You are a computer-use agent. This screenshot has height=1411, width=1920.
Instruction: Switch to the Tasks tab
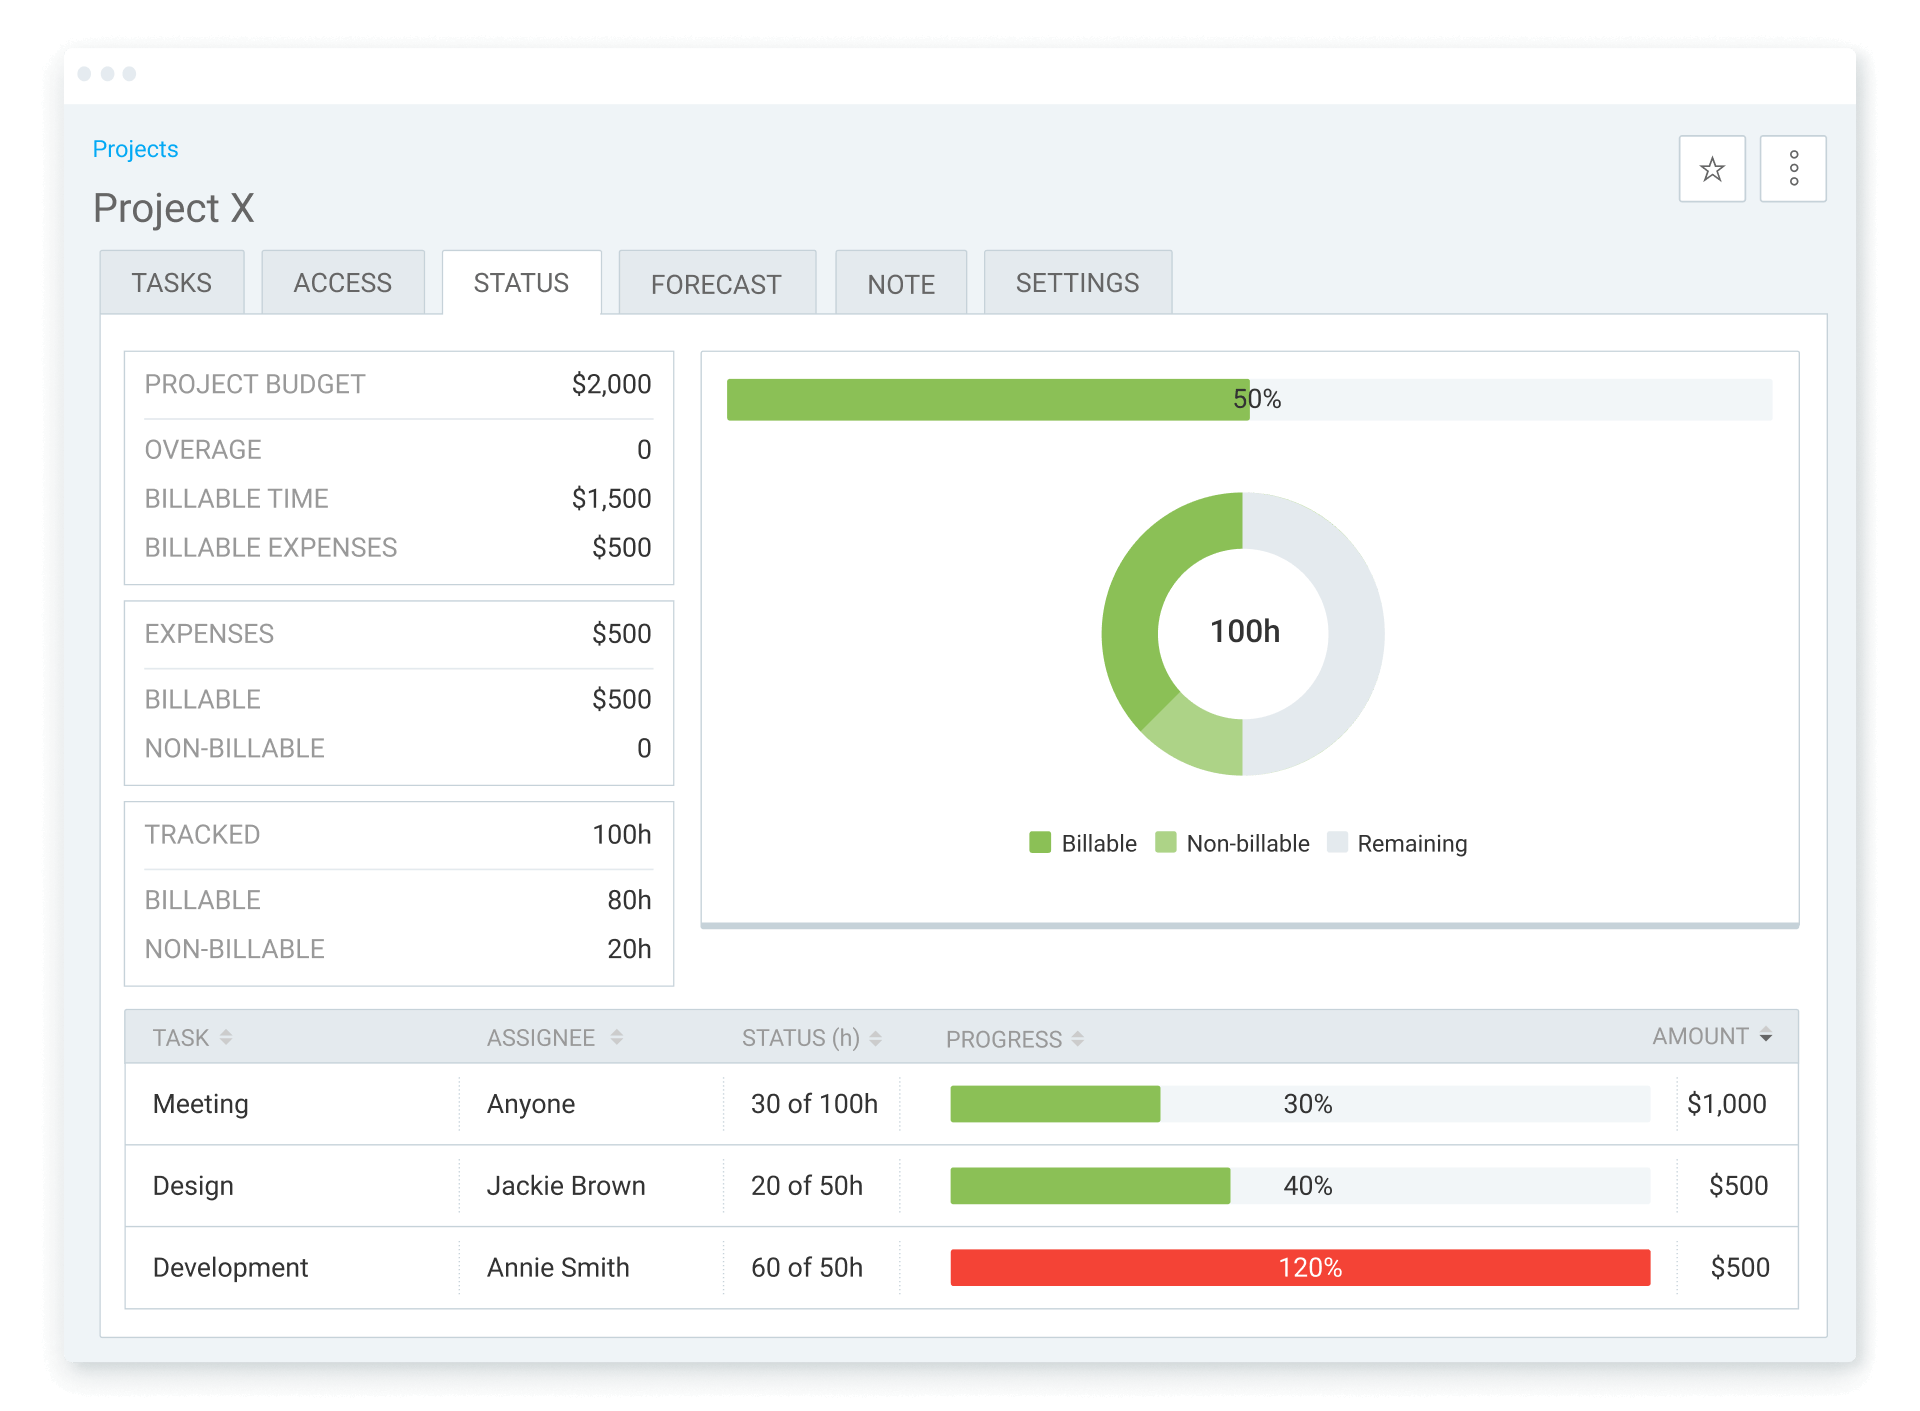[172, 283]
